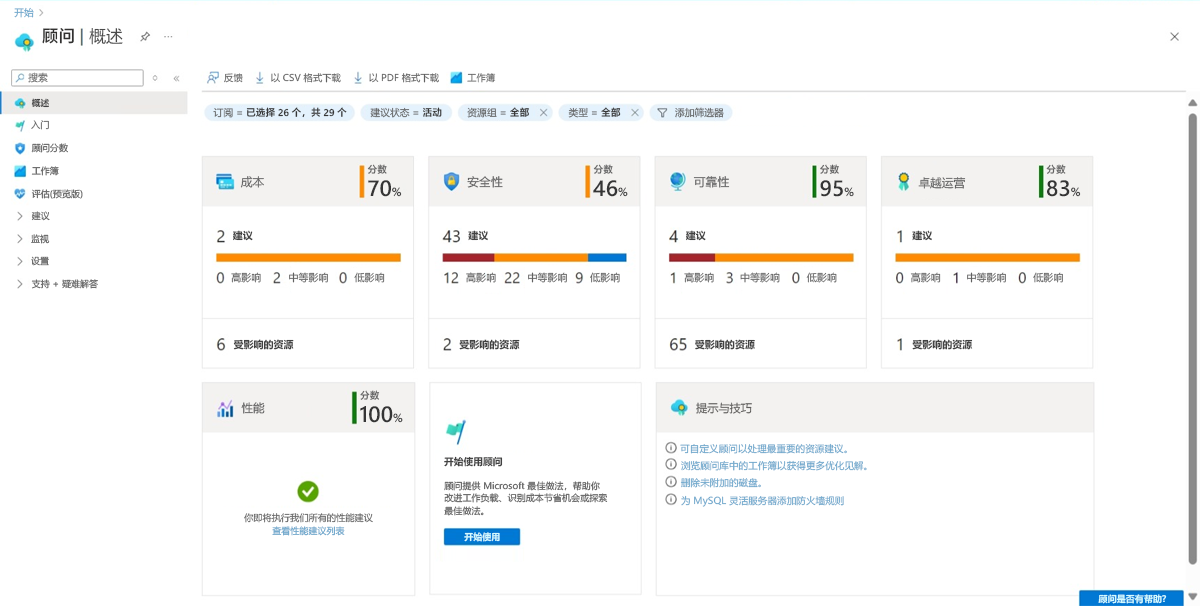The height and width of the screenshot is (606, 1200).
Task: Open 工作簿 from the top toolbar
Action: pyautogui.click(x=473, y=78)
